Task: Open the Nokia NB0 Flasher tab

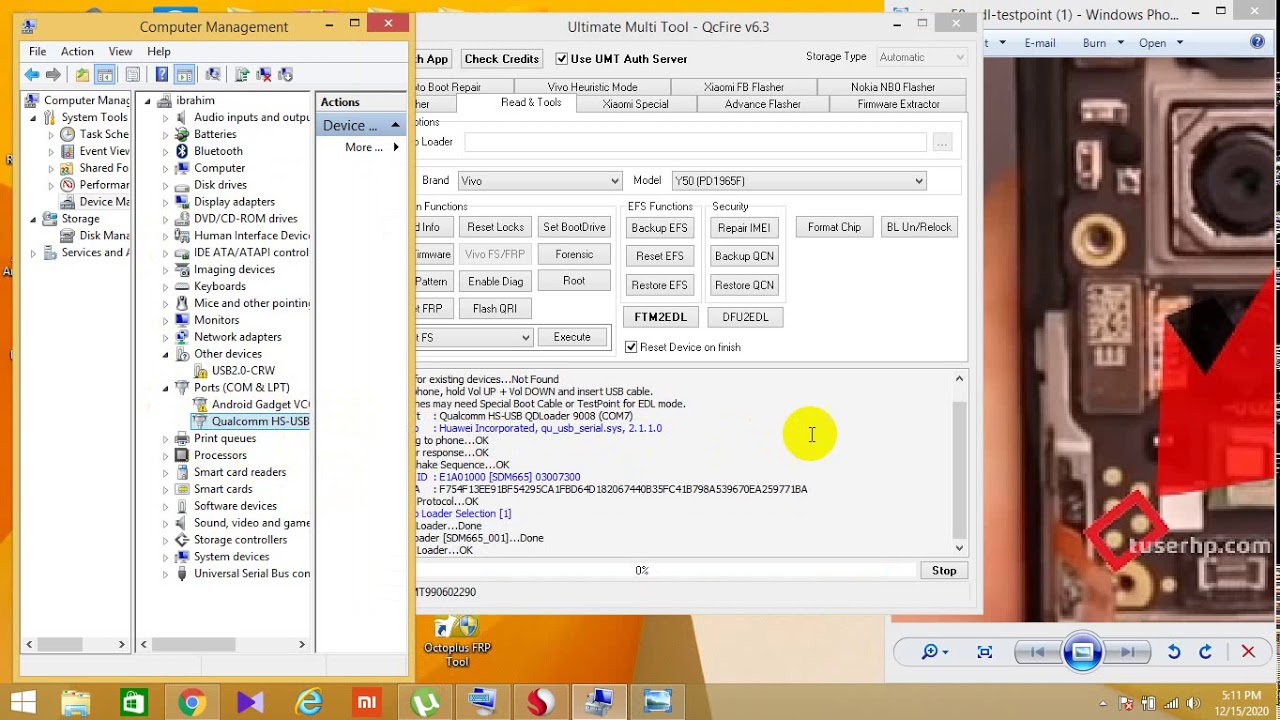Action: [x=893, y=87]
